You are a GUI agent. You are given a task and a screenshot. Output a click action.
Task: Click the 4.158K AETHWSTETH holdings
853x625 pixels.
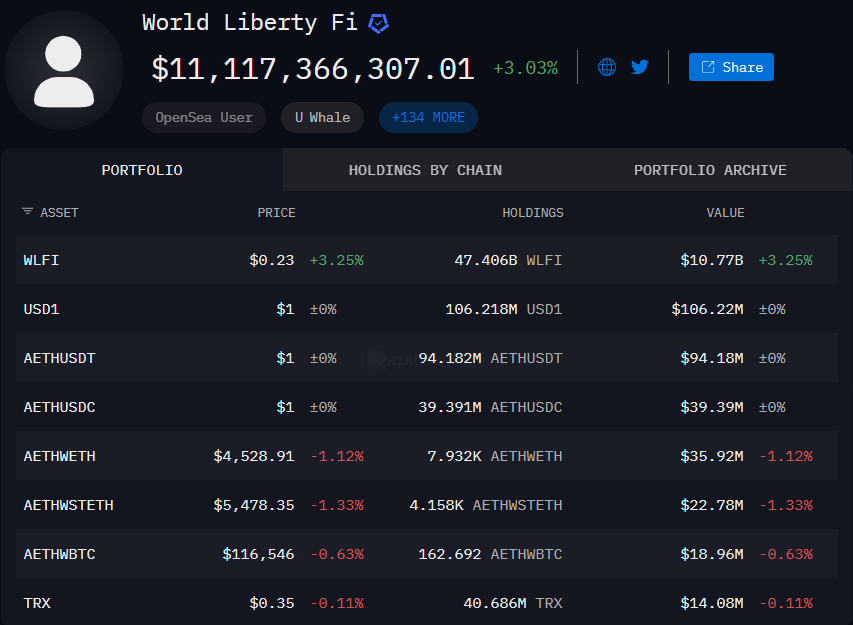(x=486, y=505)
